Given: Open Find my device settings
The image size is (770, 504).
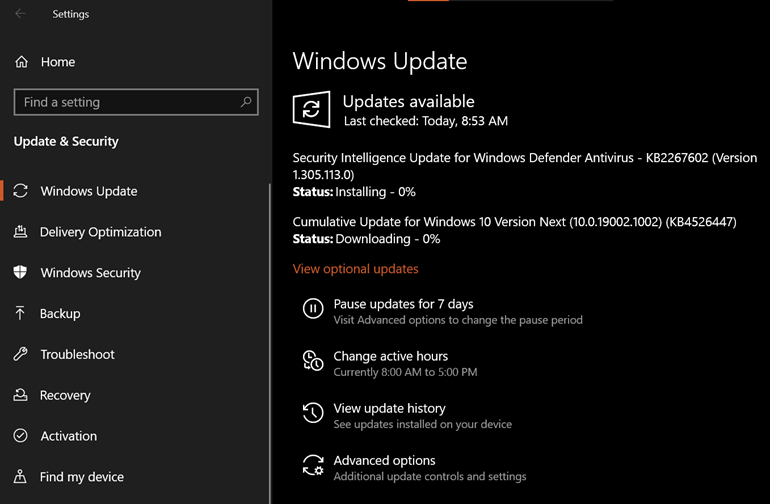Looking at the screenshot, I should (82, 476).
